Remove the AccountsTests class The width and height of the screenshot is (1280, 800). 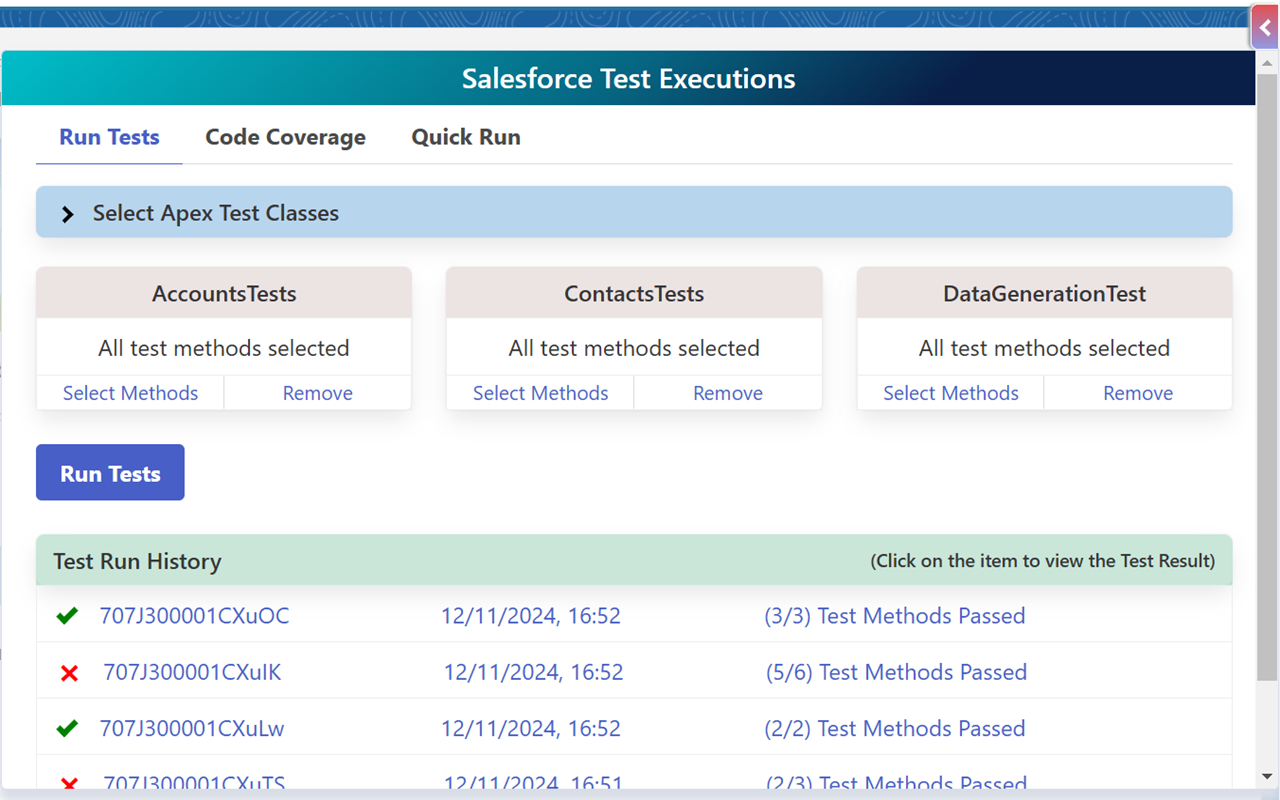(x=317, y=393)
